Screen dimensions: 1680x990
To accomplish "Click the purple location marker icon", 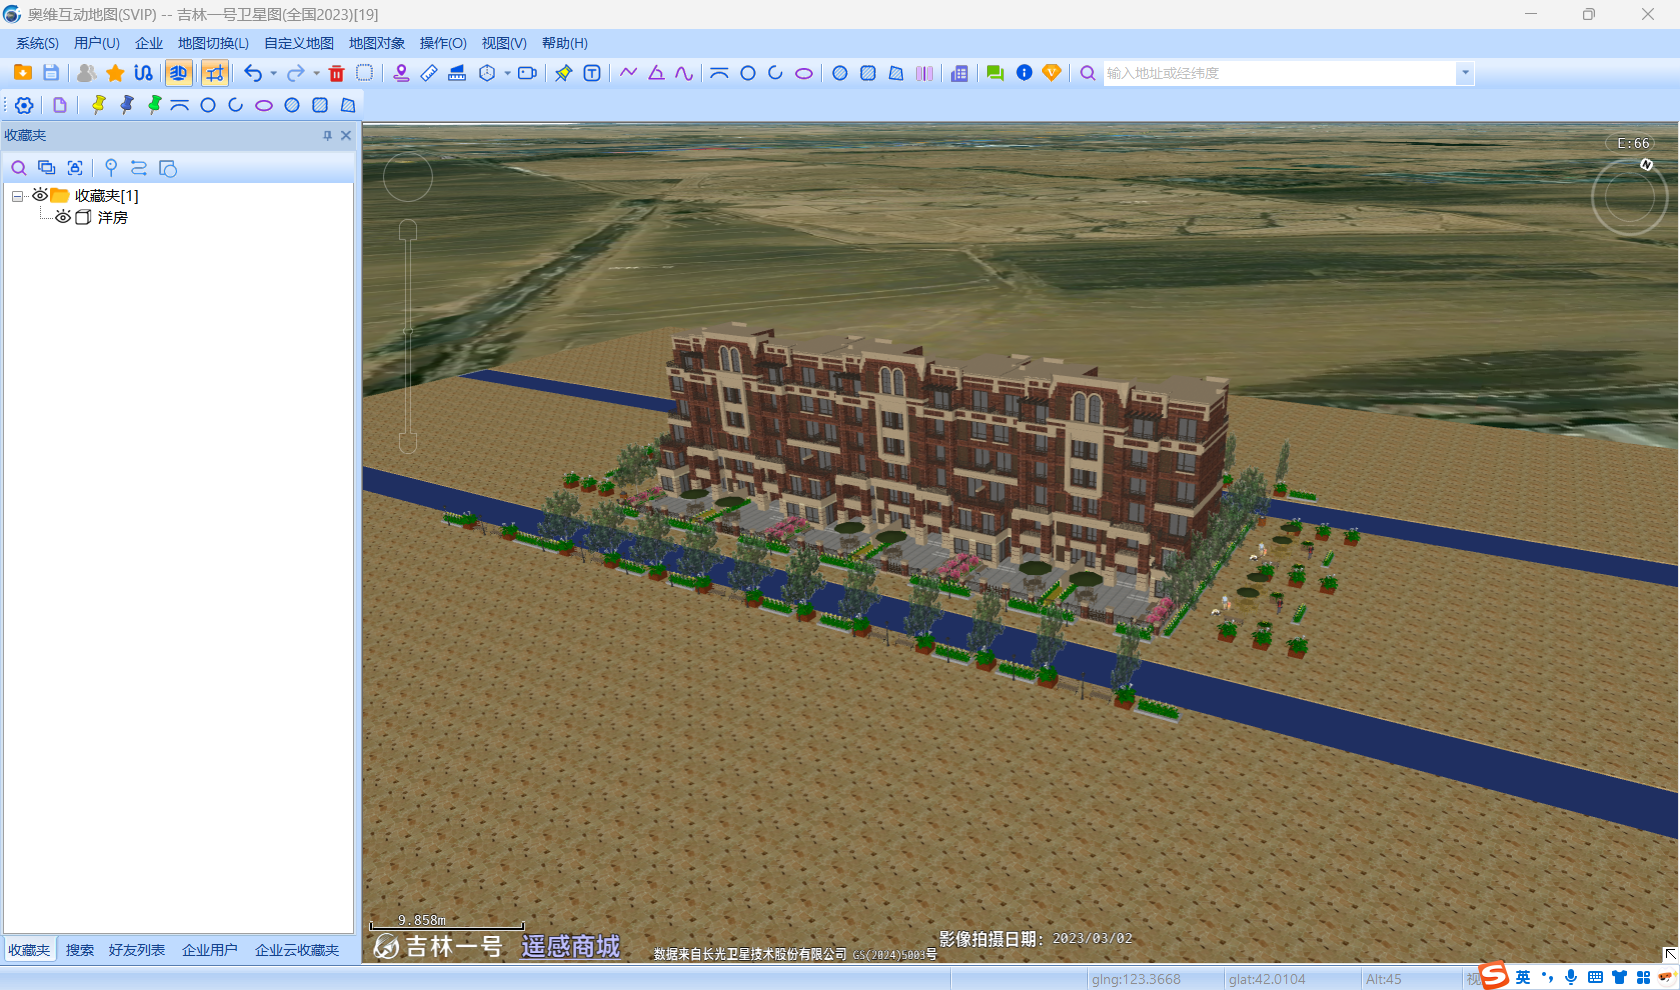I will click(401, 73).
